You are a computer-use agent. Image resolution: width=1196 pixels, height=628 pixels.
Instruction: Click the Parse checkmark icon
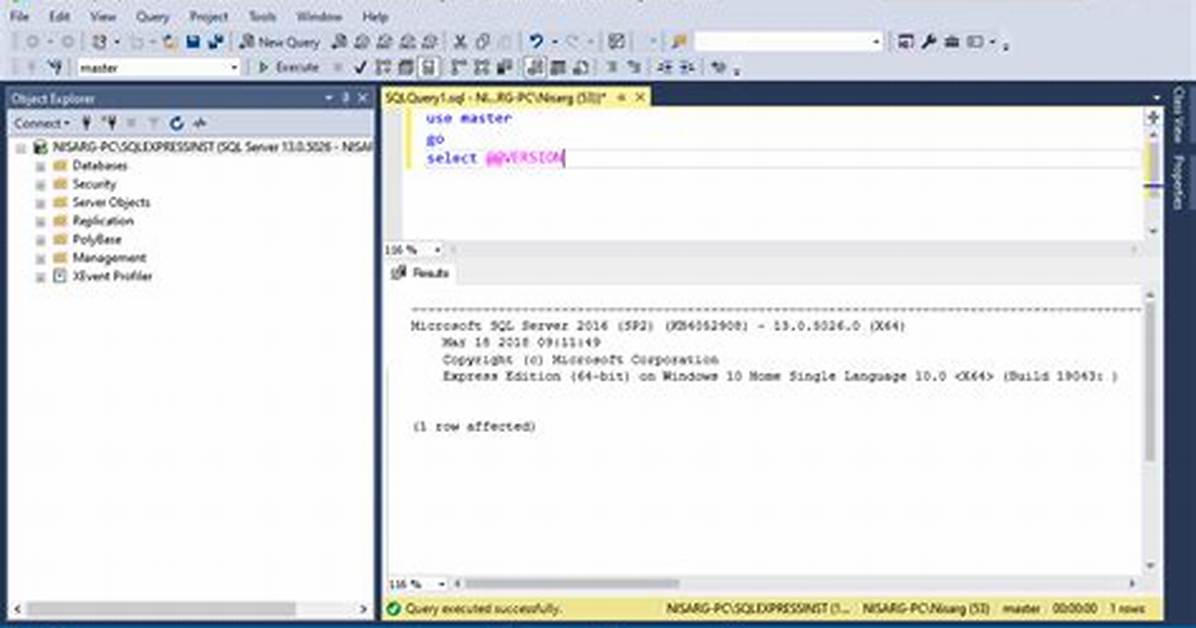tap(361, 68)
